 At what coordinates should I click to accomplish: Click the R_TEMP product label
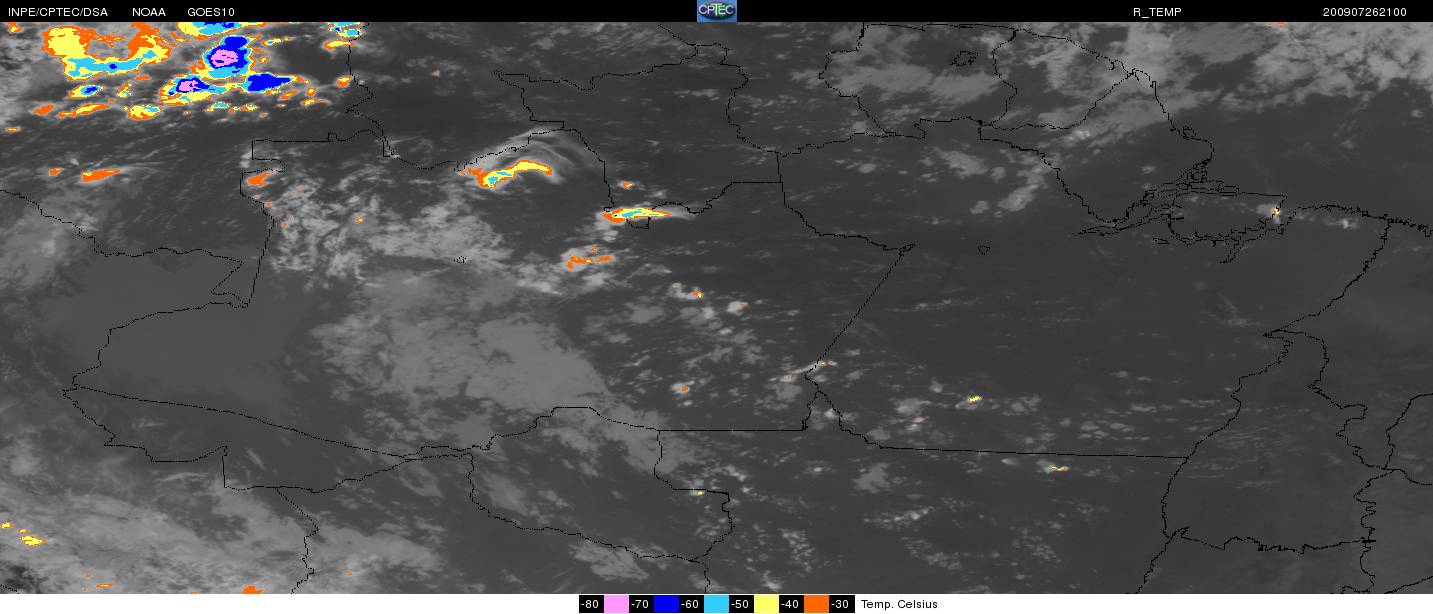(x=1157, y=12)
